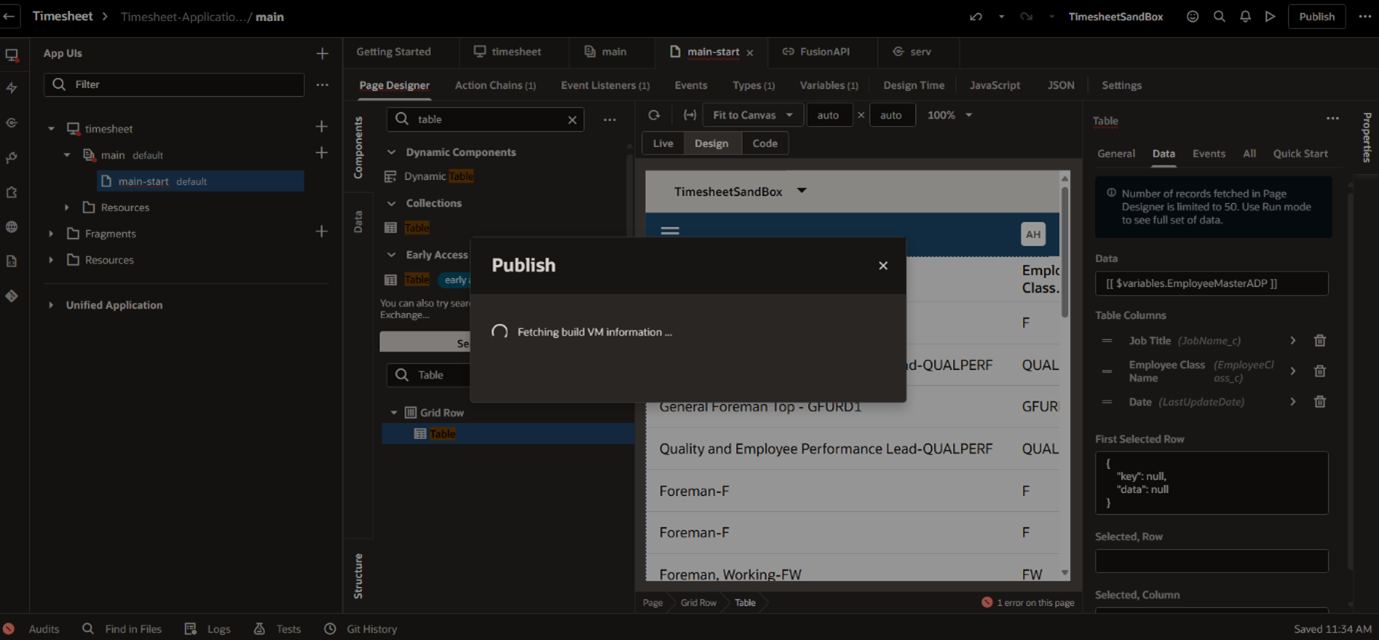
Task: Add a new App UI with plus icon
Action: 322,54
